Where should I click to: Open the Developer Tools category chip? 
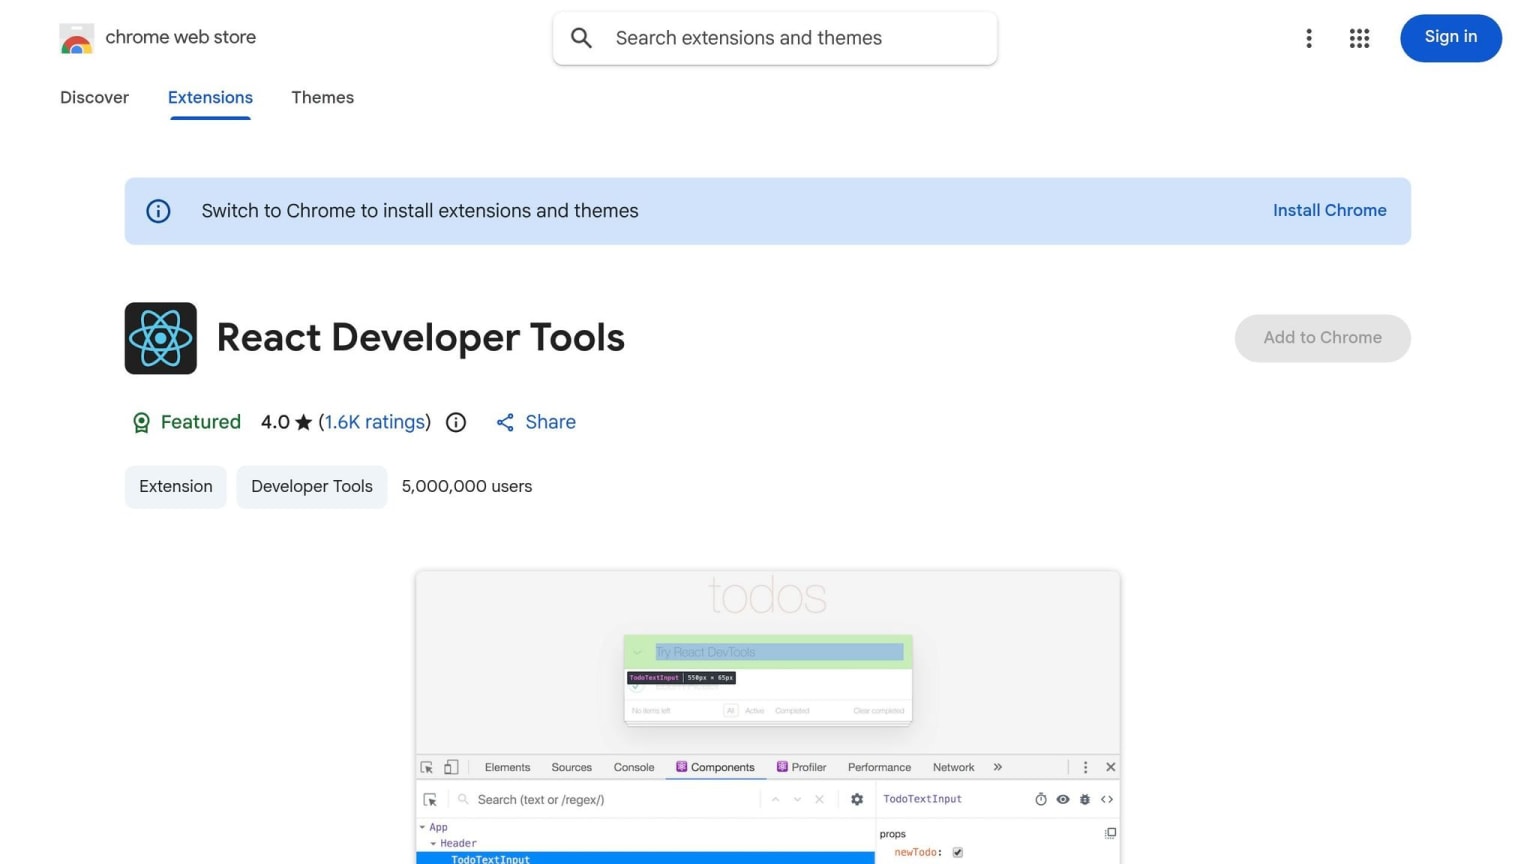(x=312, y=486)
